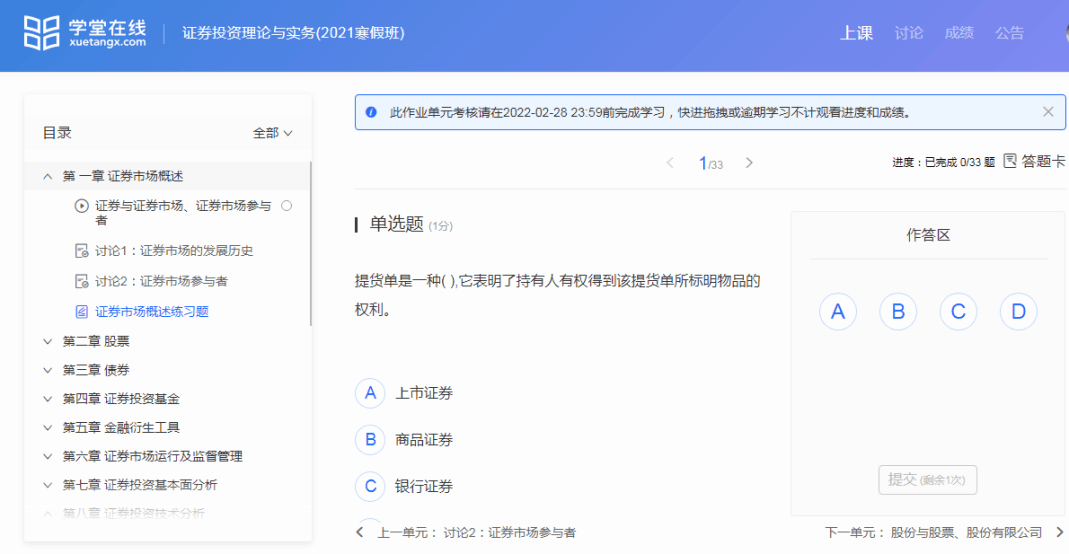Switch to the 讨论 tab
The image size is (1069, 554).
(x=908, y=33)
